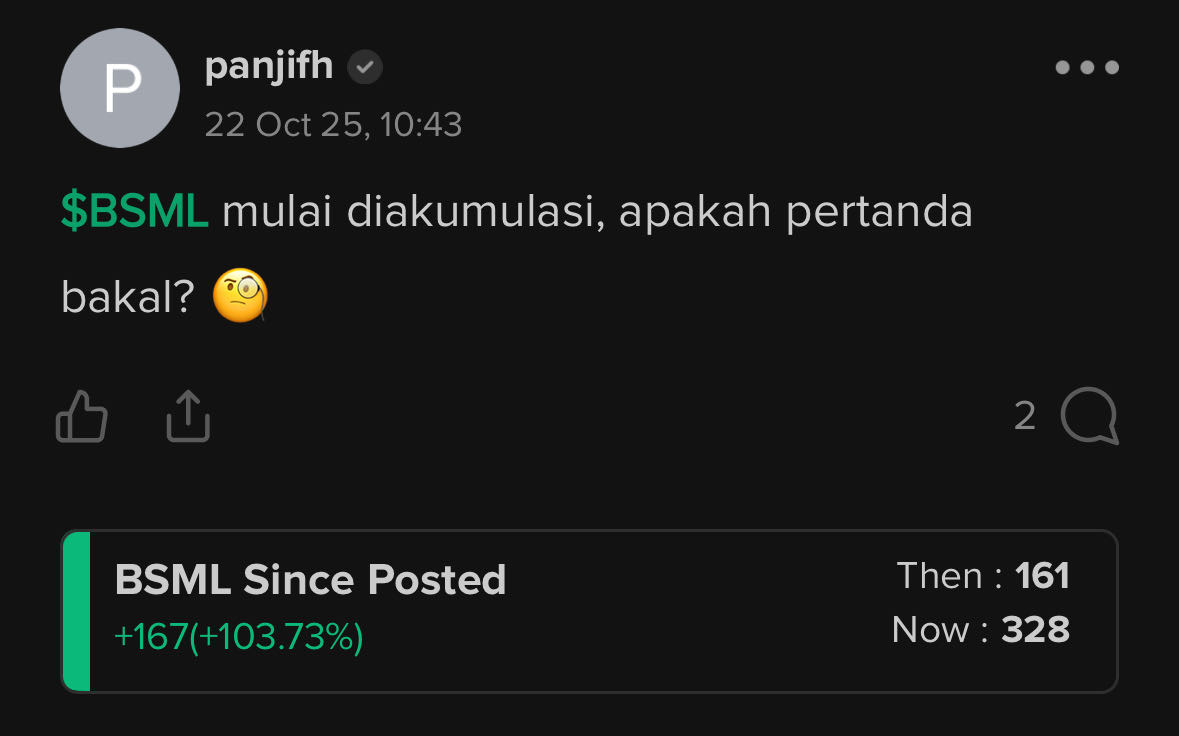Tap the letter P inside the avatar
The width and height of the screenshot is (1179, 736).
click(x=122, y=88)
